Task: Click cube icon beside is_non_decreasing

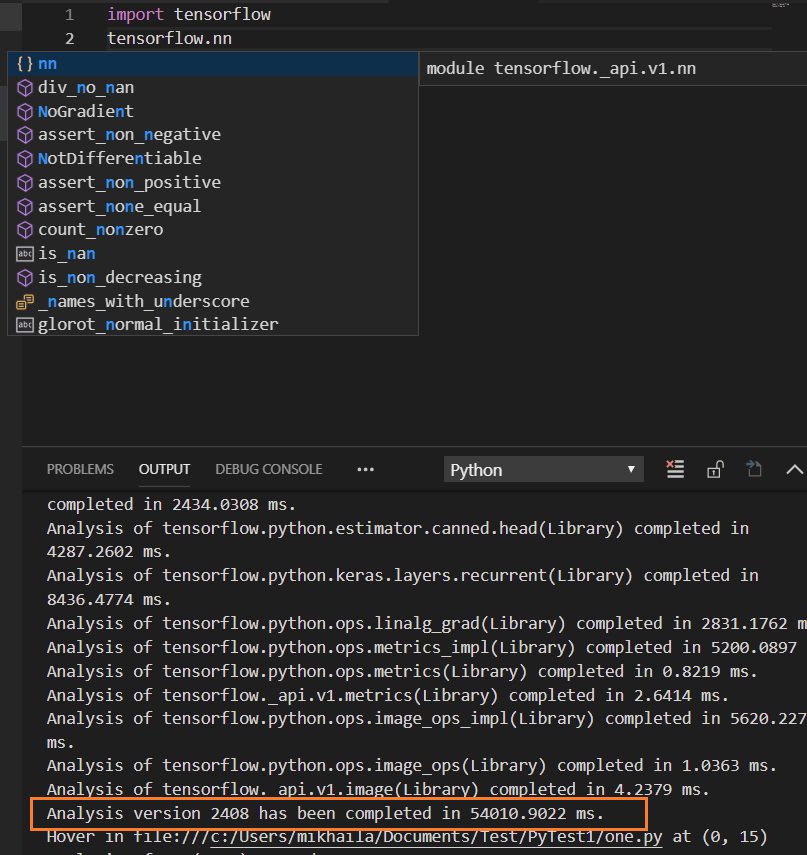Action: pyautogui.click(x=25, y=278)
